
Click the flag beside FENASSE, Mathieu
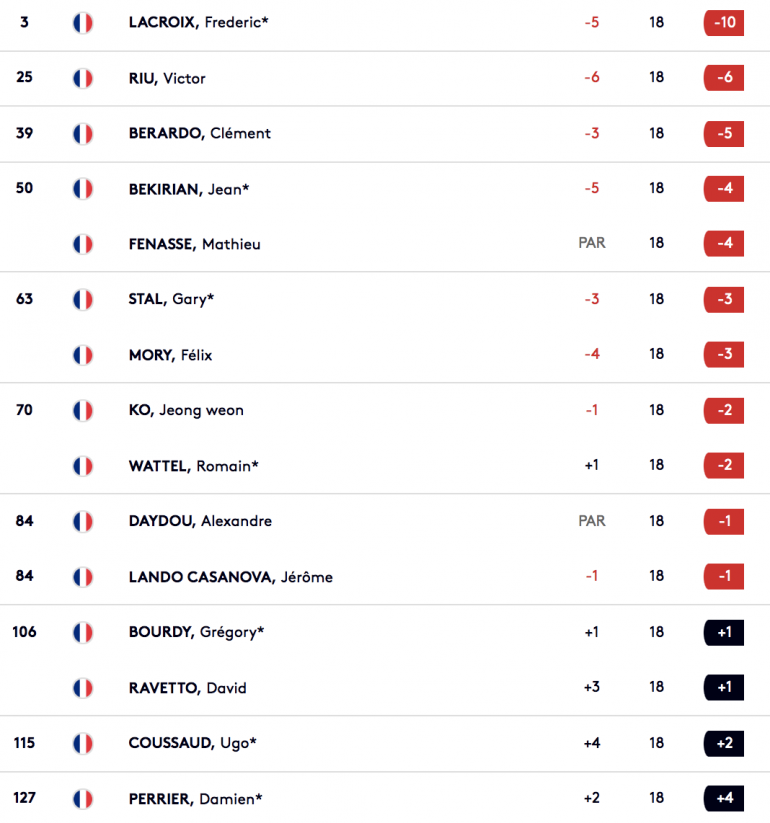[x=83, y=245]
